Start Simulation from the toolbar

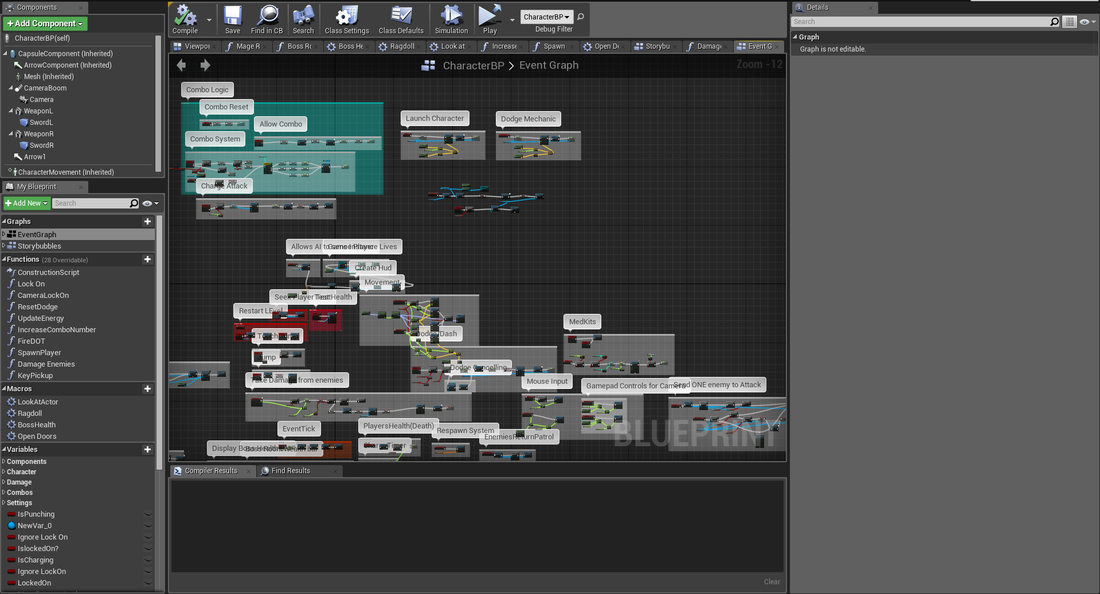click(451, 16)
